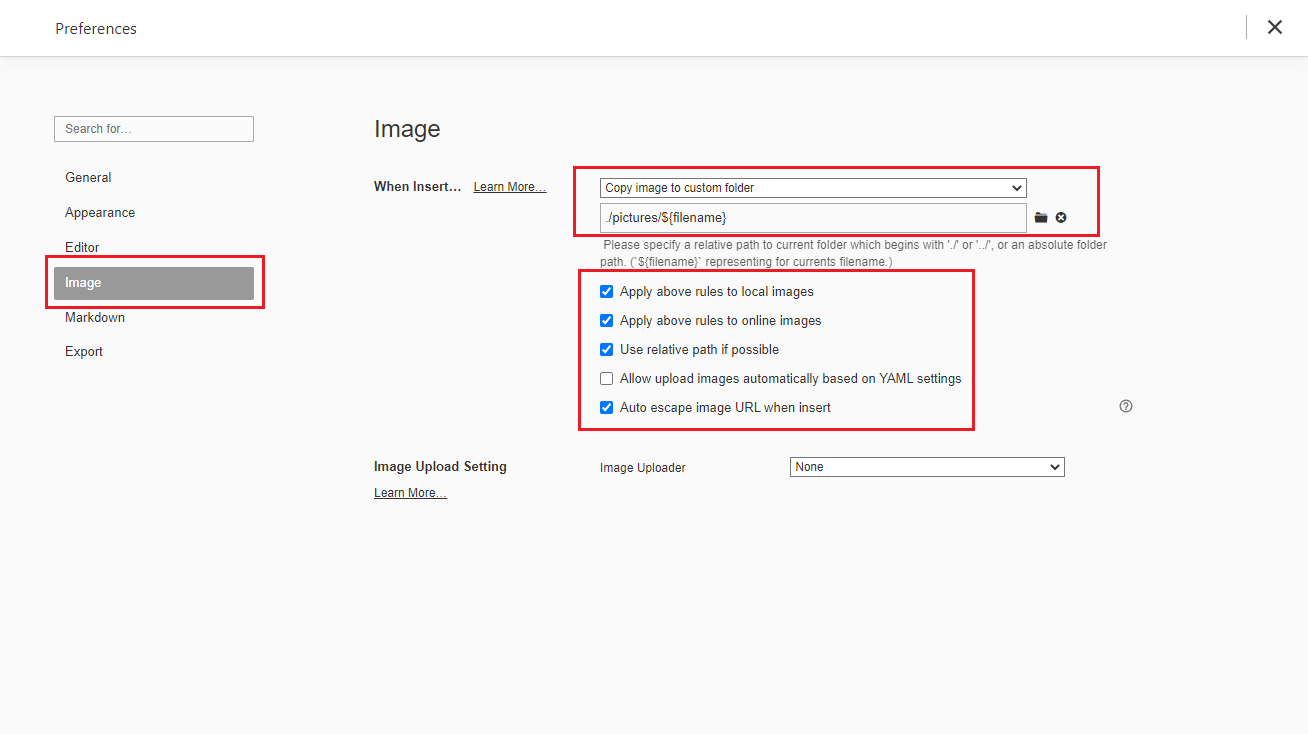This screenshot has height=734, width=1308.
Task: Select the Image preferences section
Action: 154,283
